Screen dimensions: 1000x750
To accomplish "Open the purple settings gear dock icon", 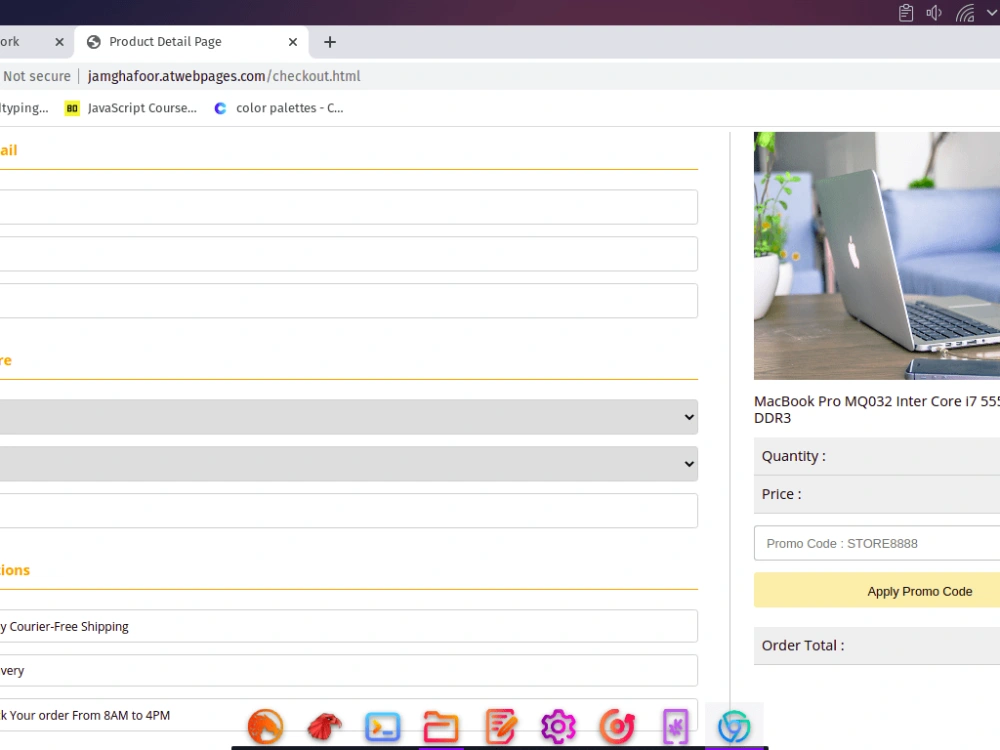I will point(558,726).
